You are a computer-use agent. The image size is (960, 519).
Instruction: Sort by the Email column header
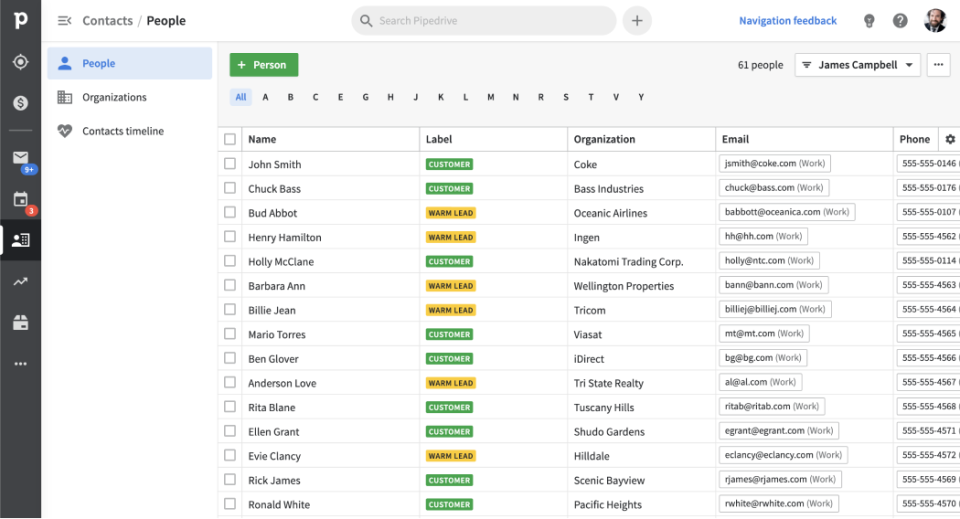tap(735, 139)
